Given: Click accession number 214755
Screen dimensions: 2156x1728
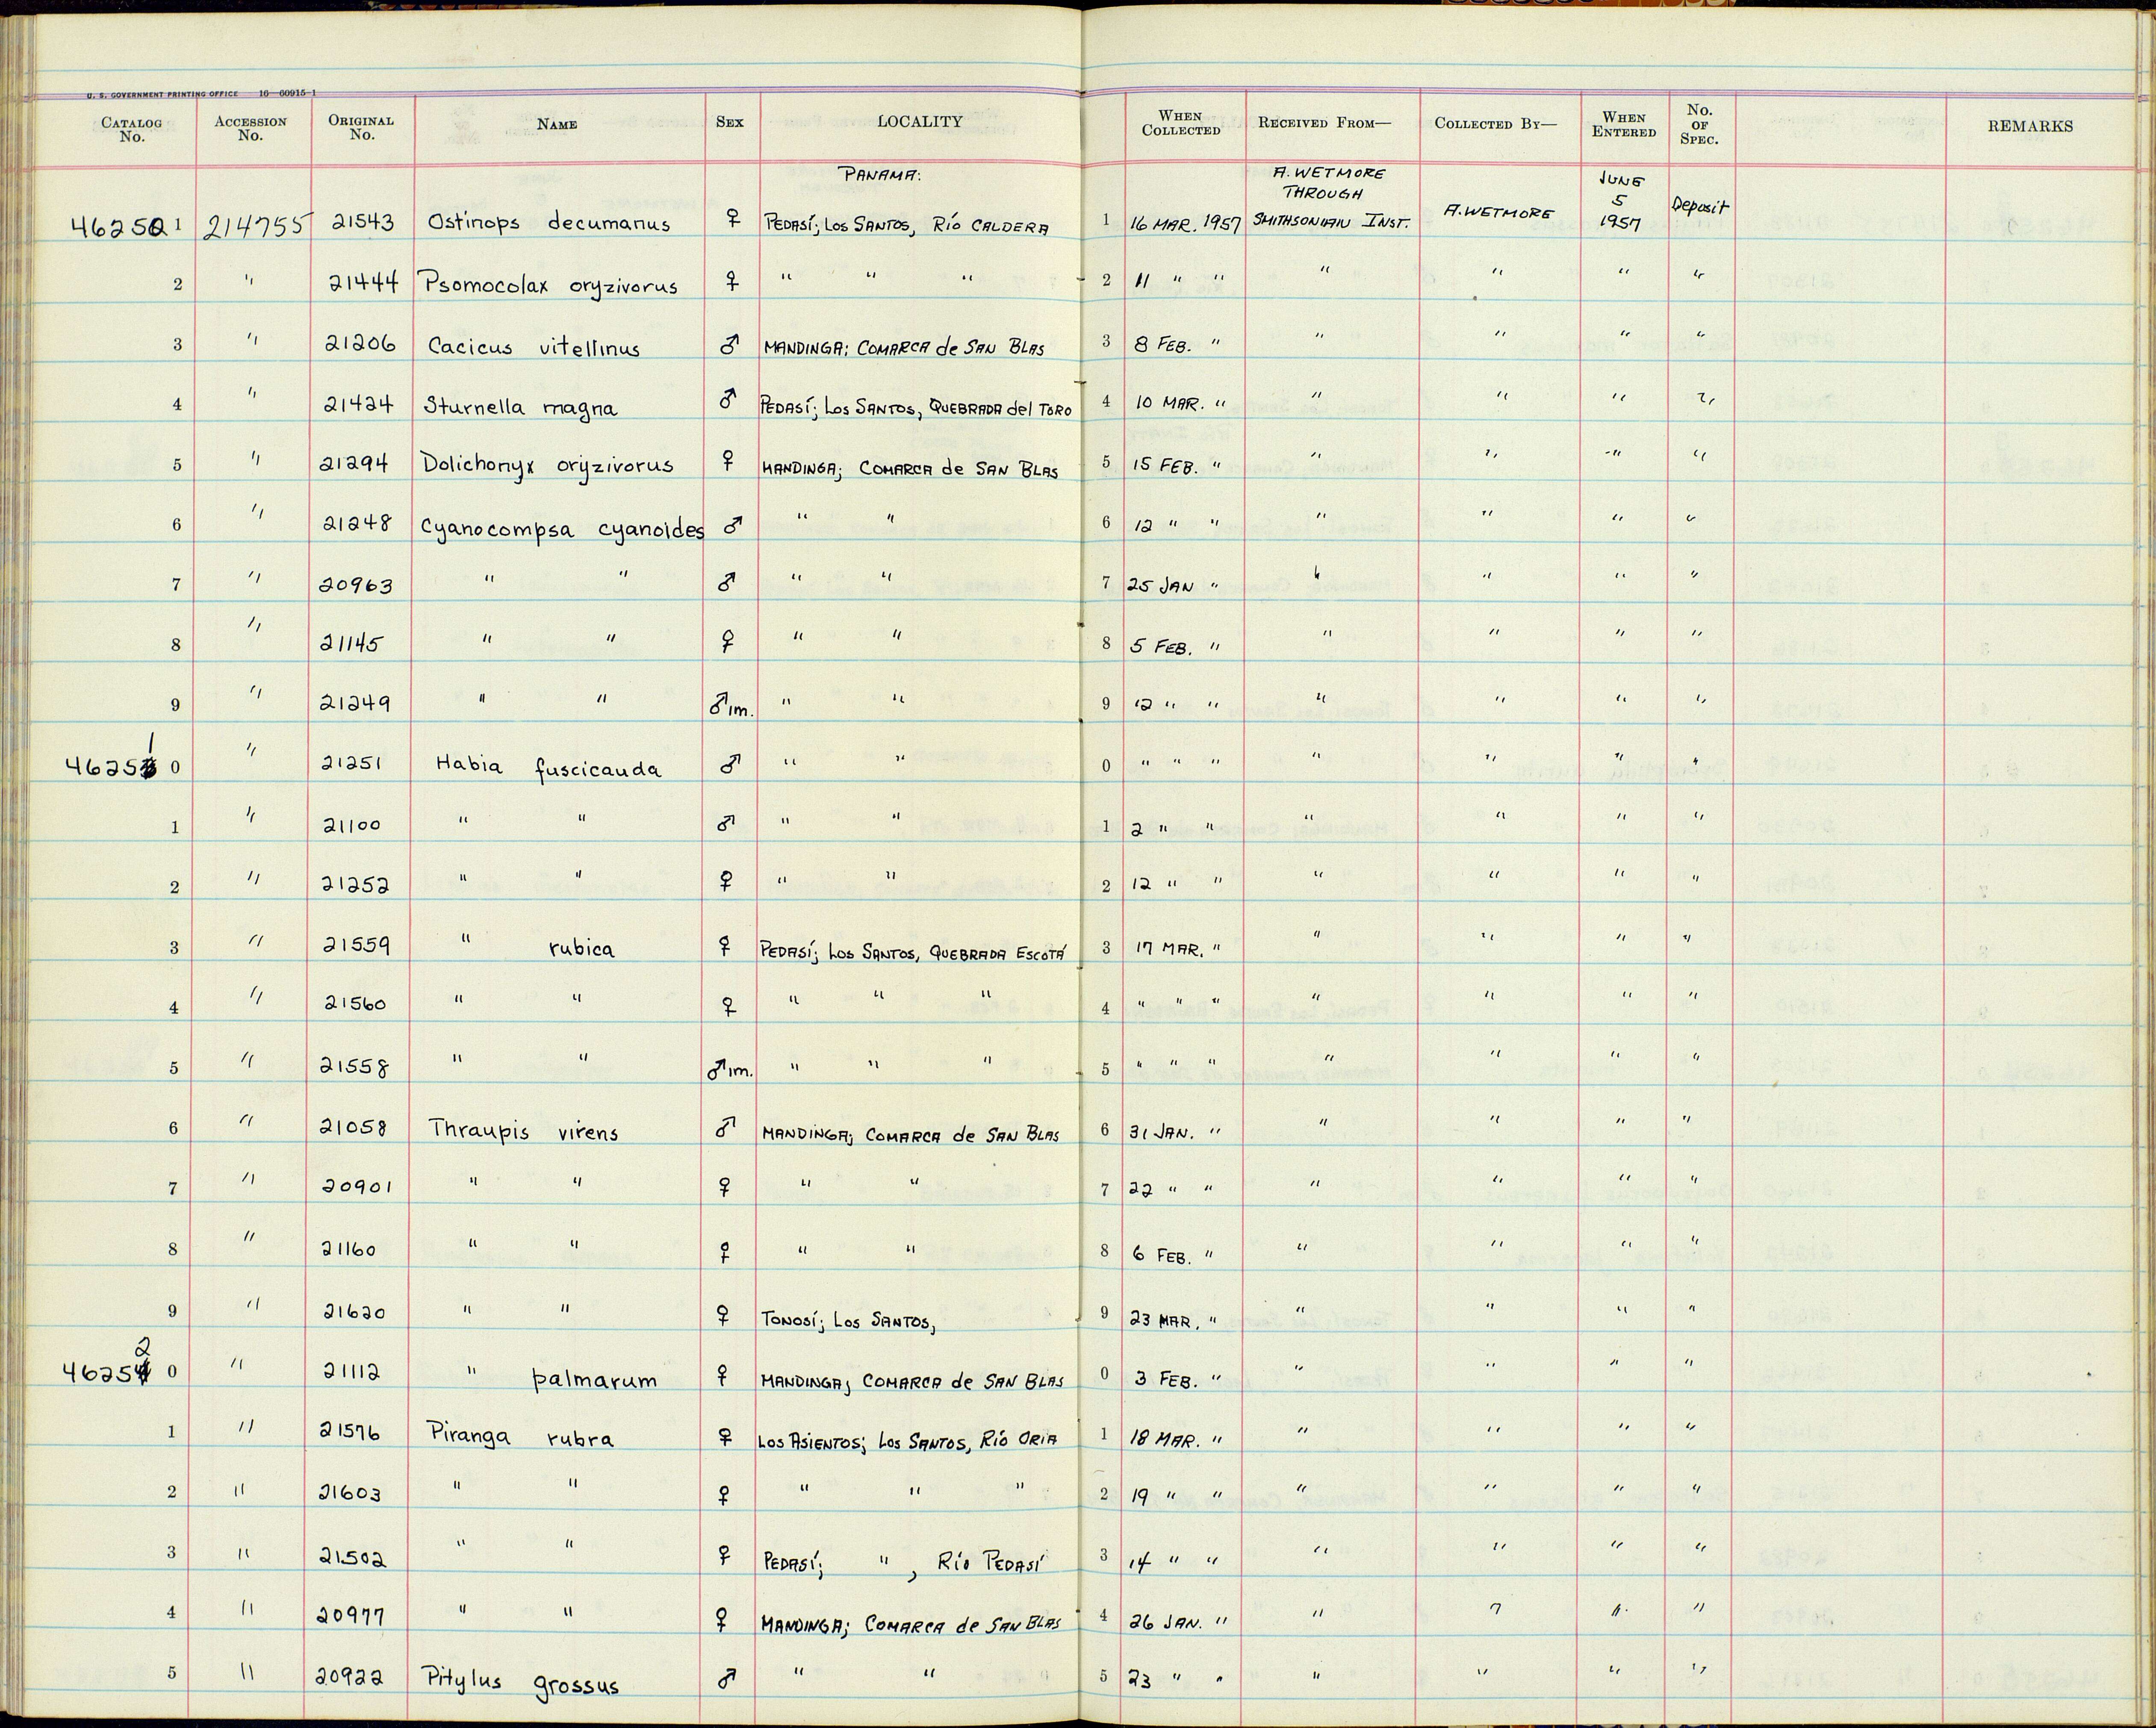Looking at the screenshot, I should (258, 226).
